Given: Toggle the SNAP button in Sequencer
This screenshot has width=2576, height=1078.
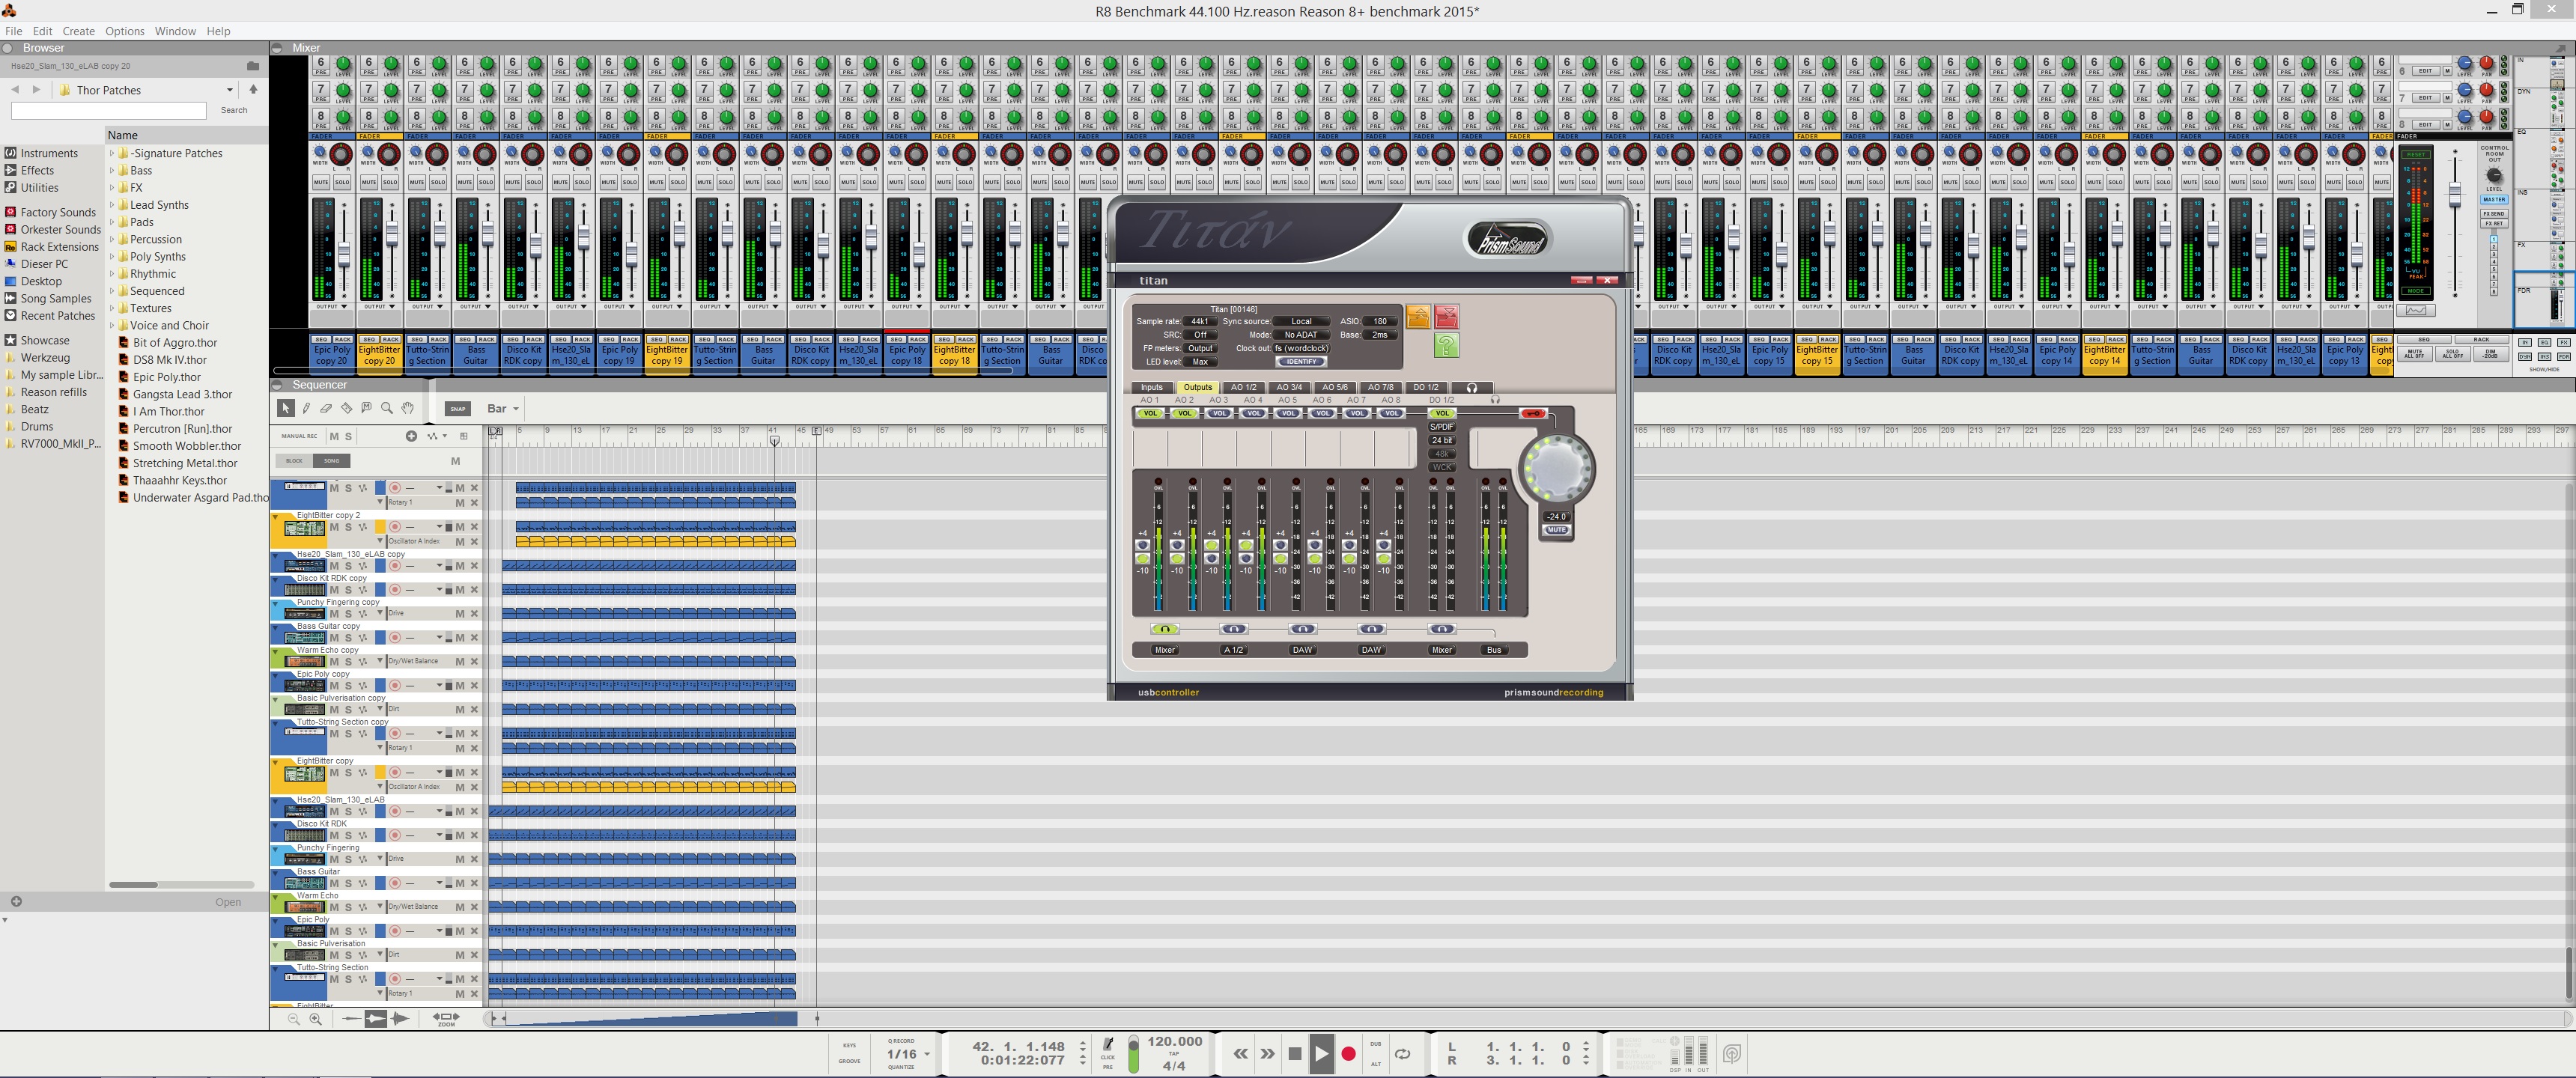Looking at the screenshot, I should coord(458,408).
